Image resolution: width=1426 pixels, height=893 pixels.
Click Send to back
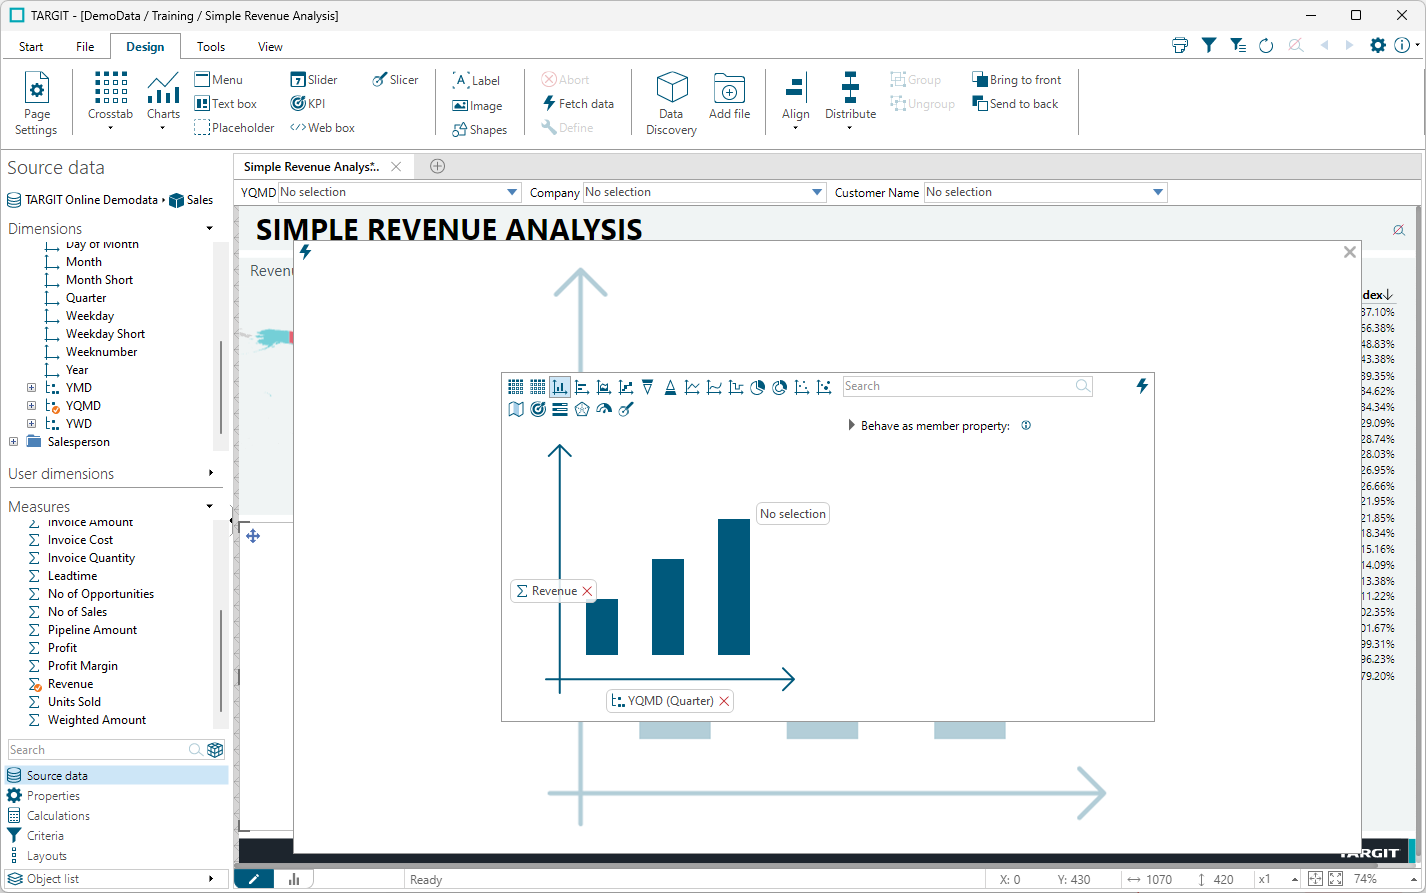coord(1015,104)
